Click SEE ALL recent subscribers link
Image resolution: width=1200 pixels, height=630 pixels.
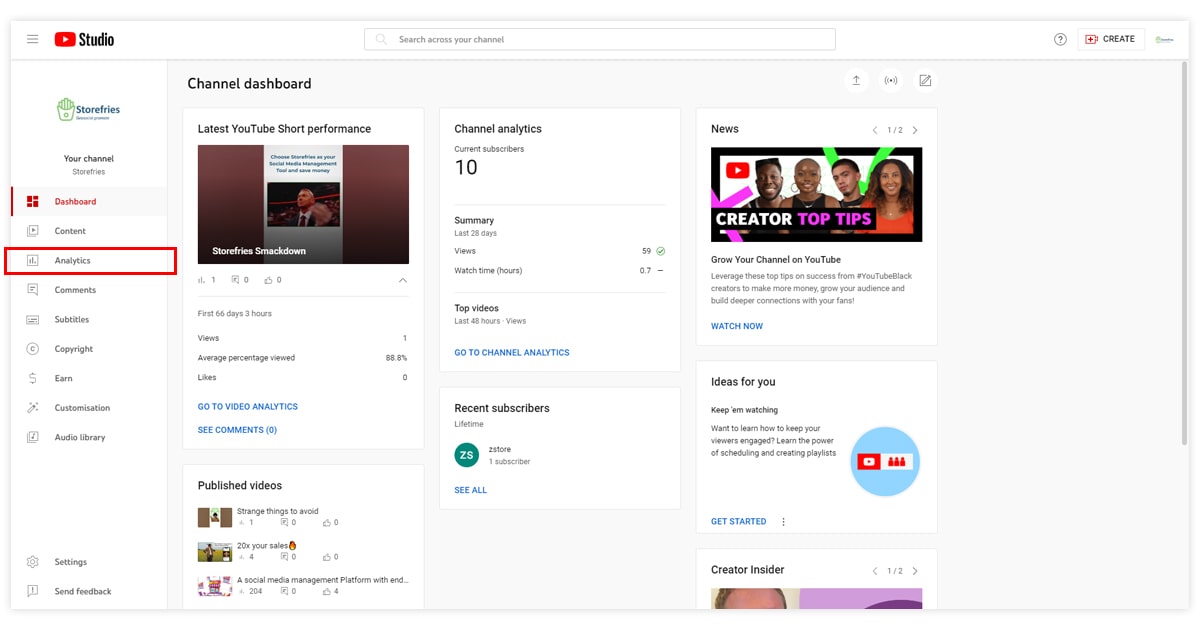click(470, 490)
